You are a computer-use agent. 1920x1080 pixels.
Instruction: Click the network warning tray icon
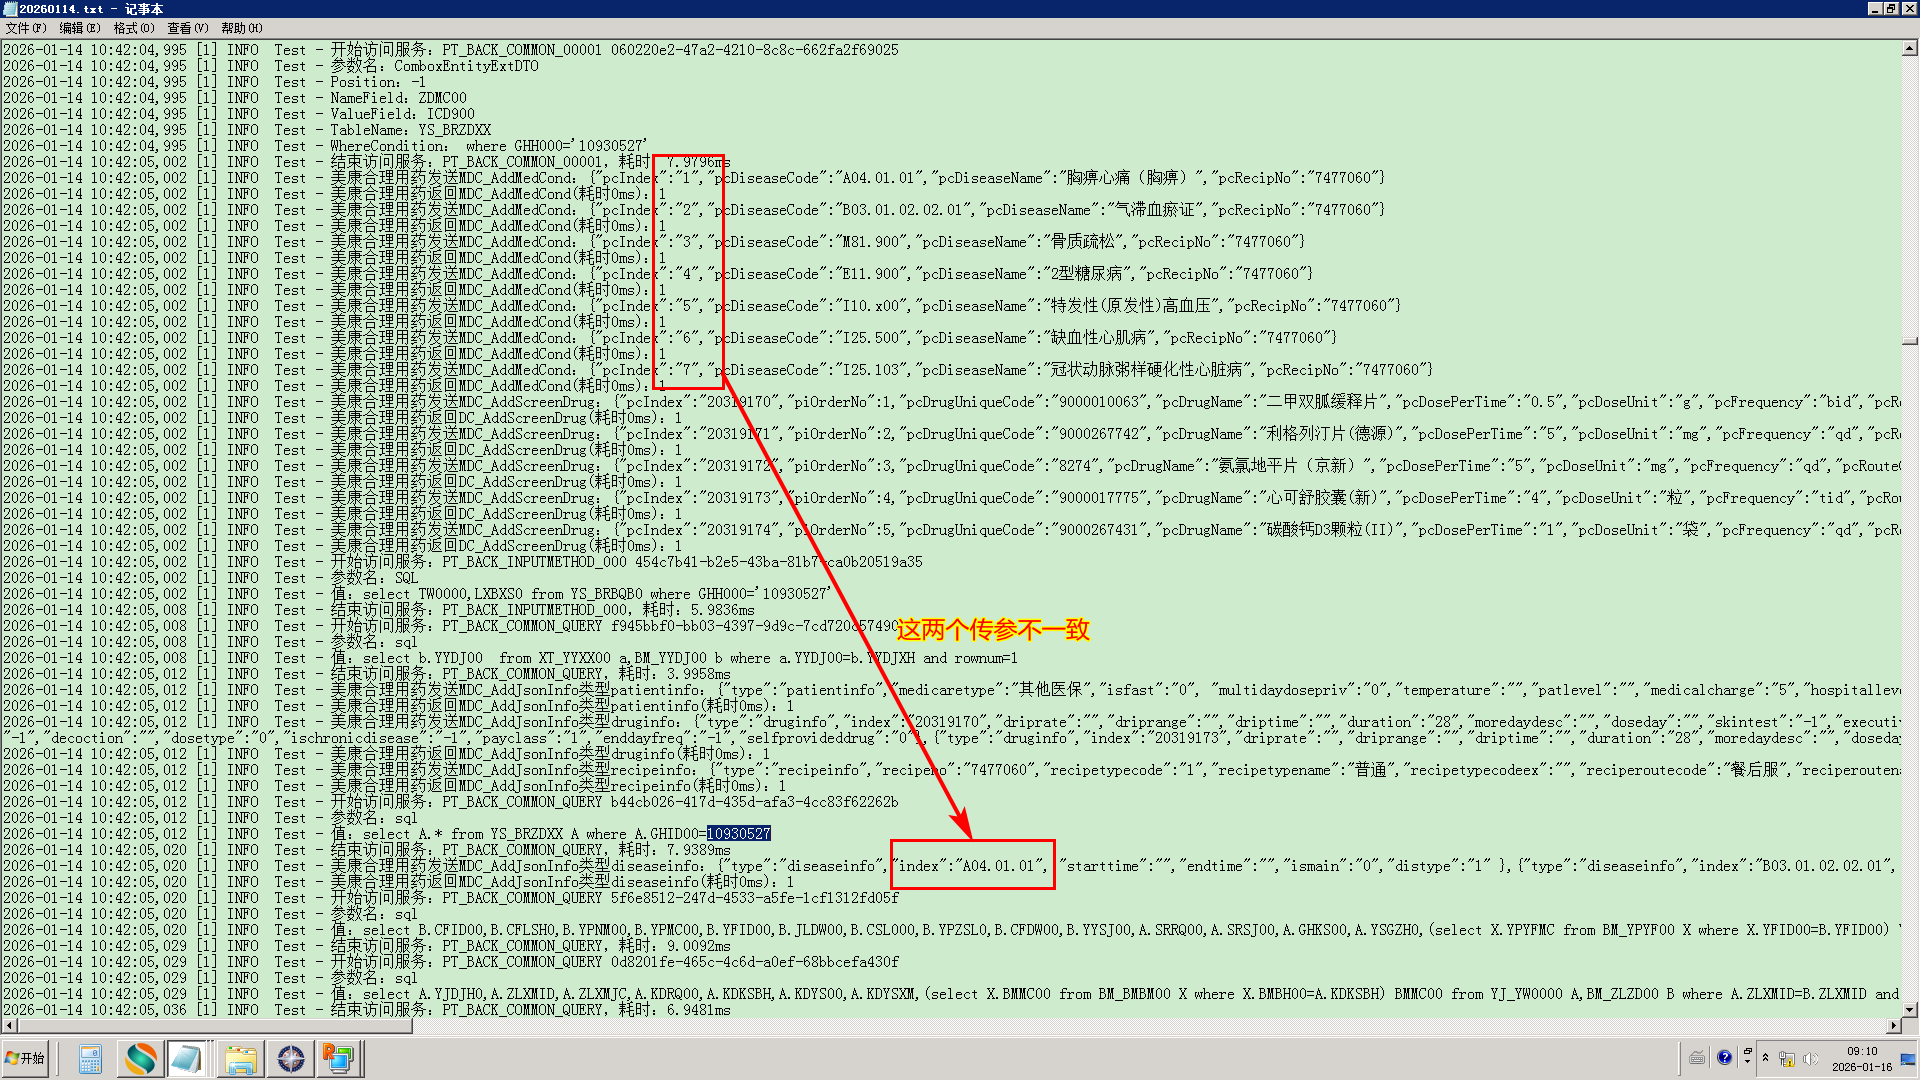point(1787,1059)
